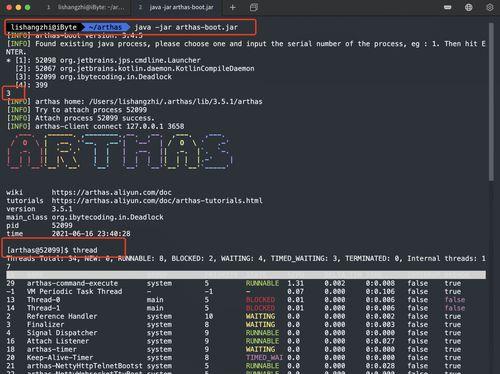Image resolution: width=500 pixels, height=374 pixels.
Task: Open a new terminal tab with plus icon
Action: pos(233,7)
